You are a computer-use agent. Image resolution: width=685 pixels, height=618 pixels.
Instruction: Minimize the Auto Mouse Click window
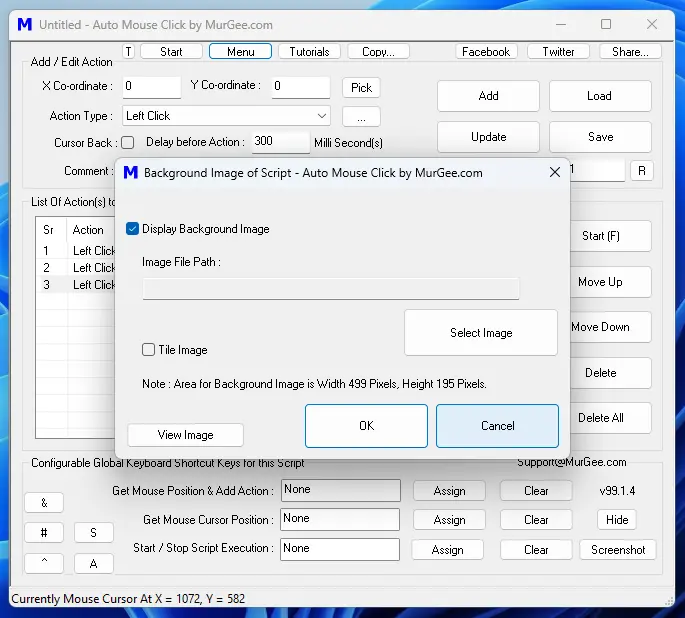pyautogui.click(x=561, y=24)
